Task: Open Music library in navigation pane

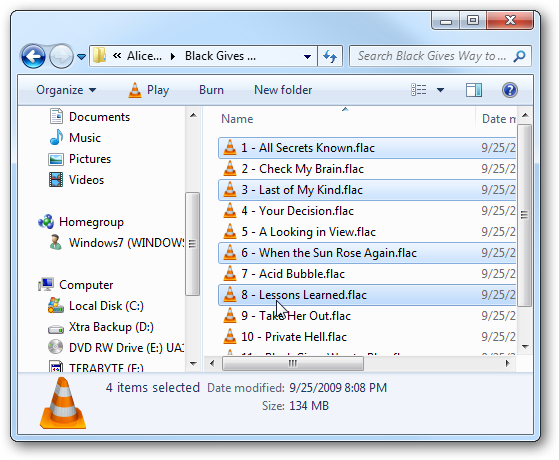Action: tap(75, 138)
